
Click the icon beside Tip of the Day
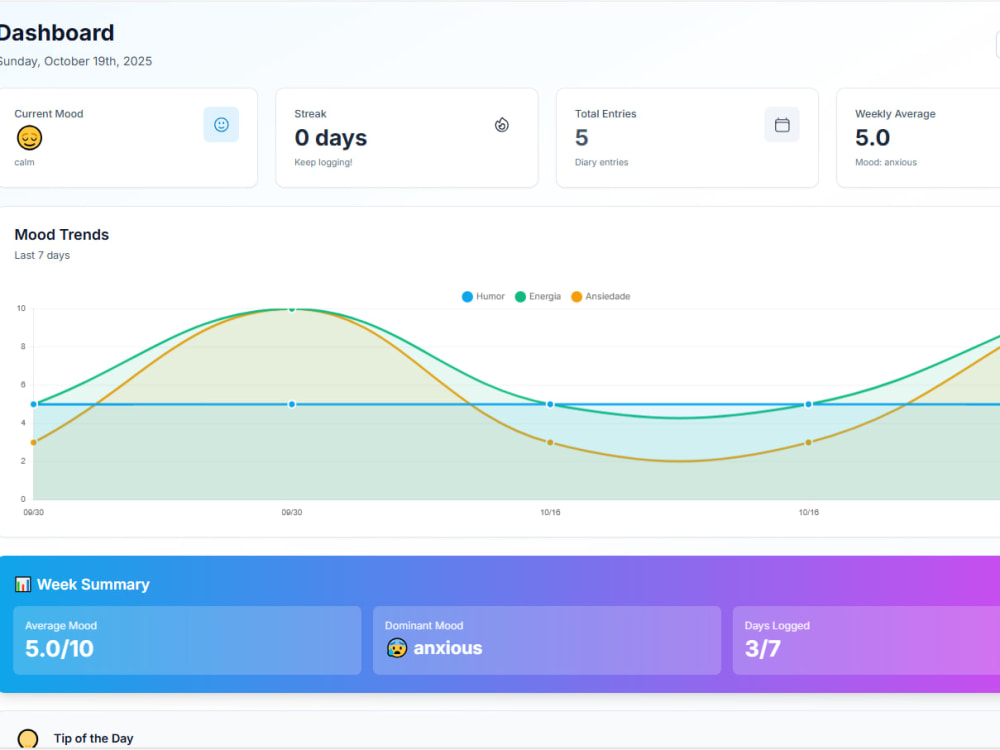coord(28,739)
